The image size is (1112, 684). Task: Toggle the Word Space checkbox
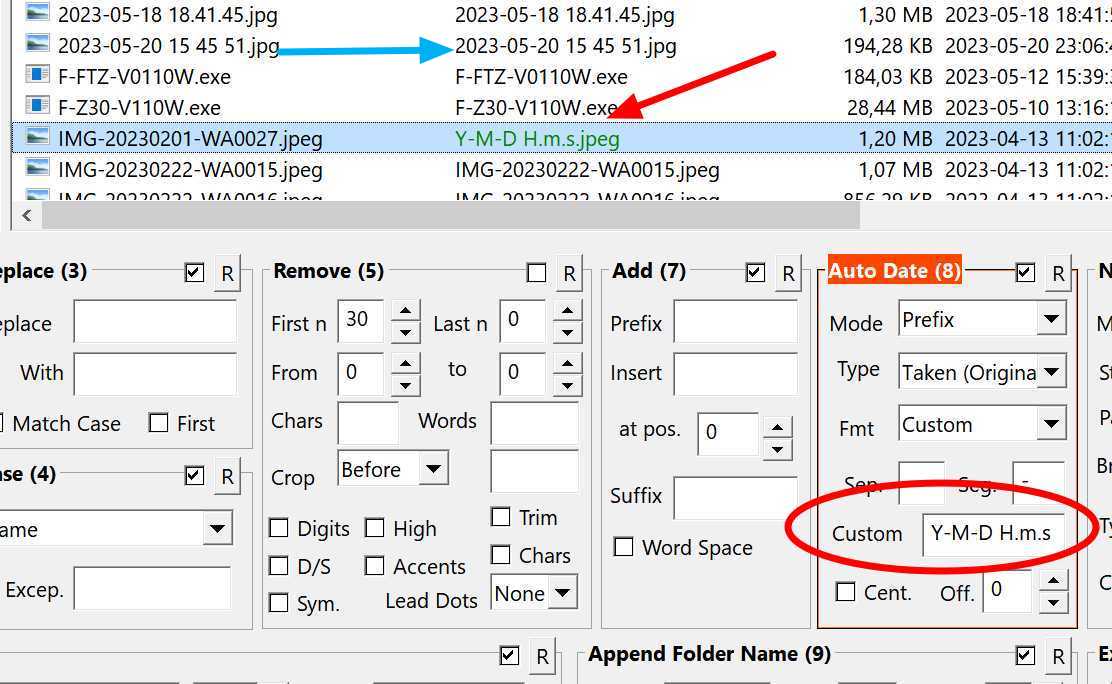click(624, 547)
